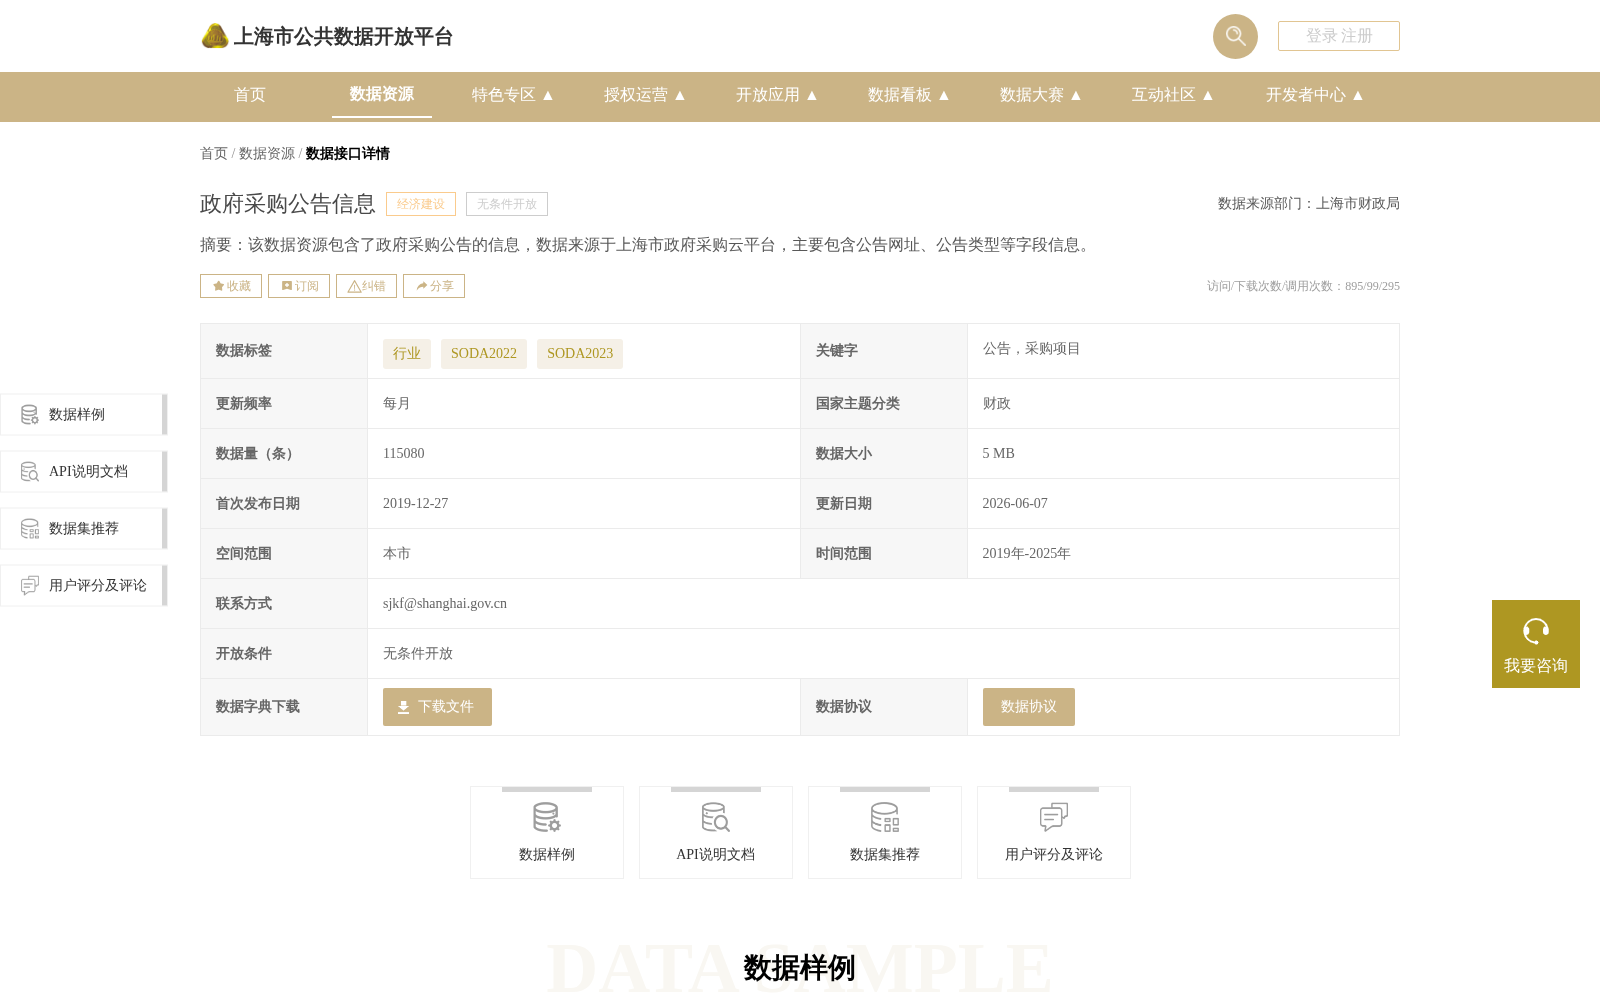
Task: Open the 数据协议 button
Action: [x=1029, y=707]
